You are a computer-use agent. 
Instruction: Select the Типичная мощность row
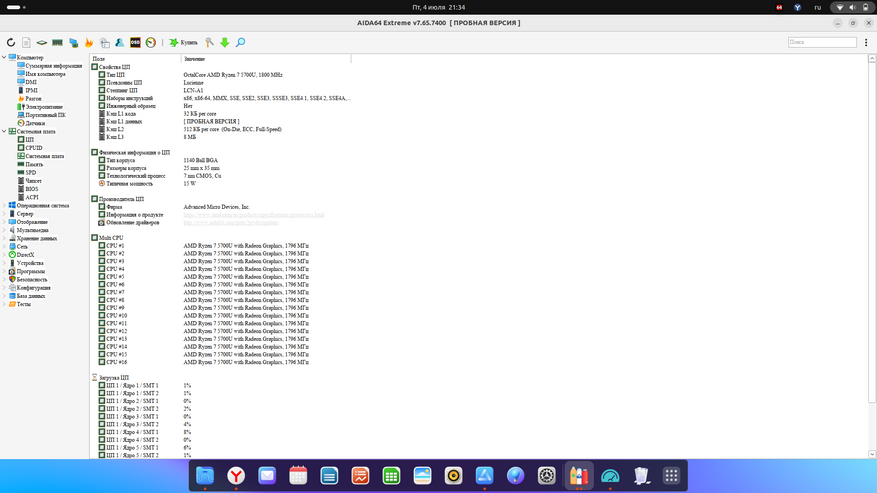tap(221, 184)
